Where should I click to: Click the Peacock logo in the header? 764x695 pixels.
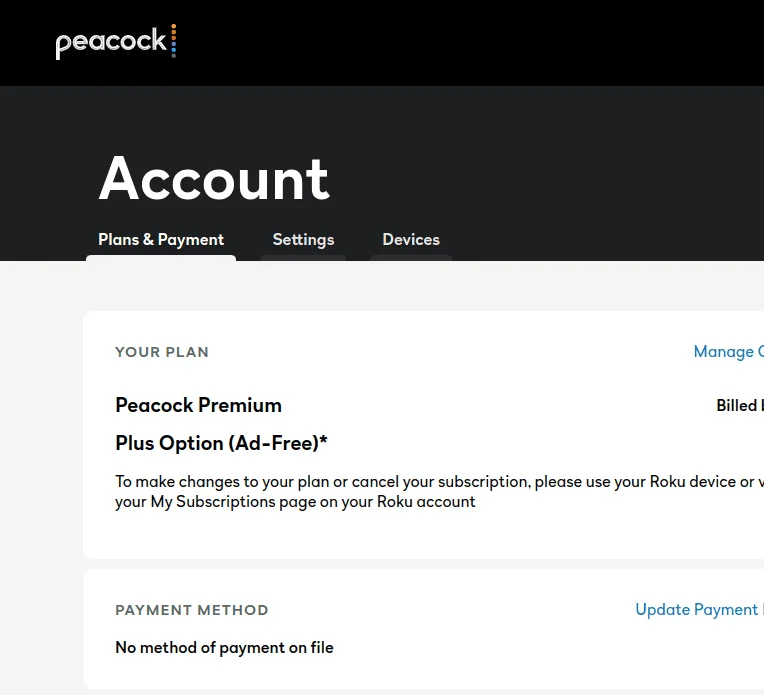pos(116,42)
